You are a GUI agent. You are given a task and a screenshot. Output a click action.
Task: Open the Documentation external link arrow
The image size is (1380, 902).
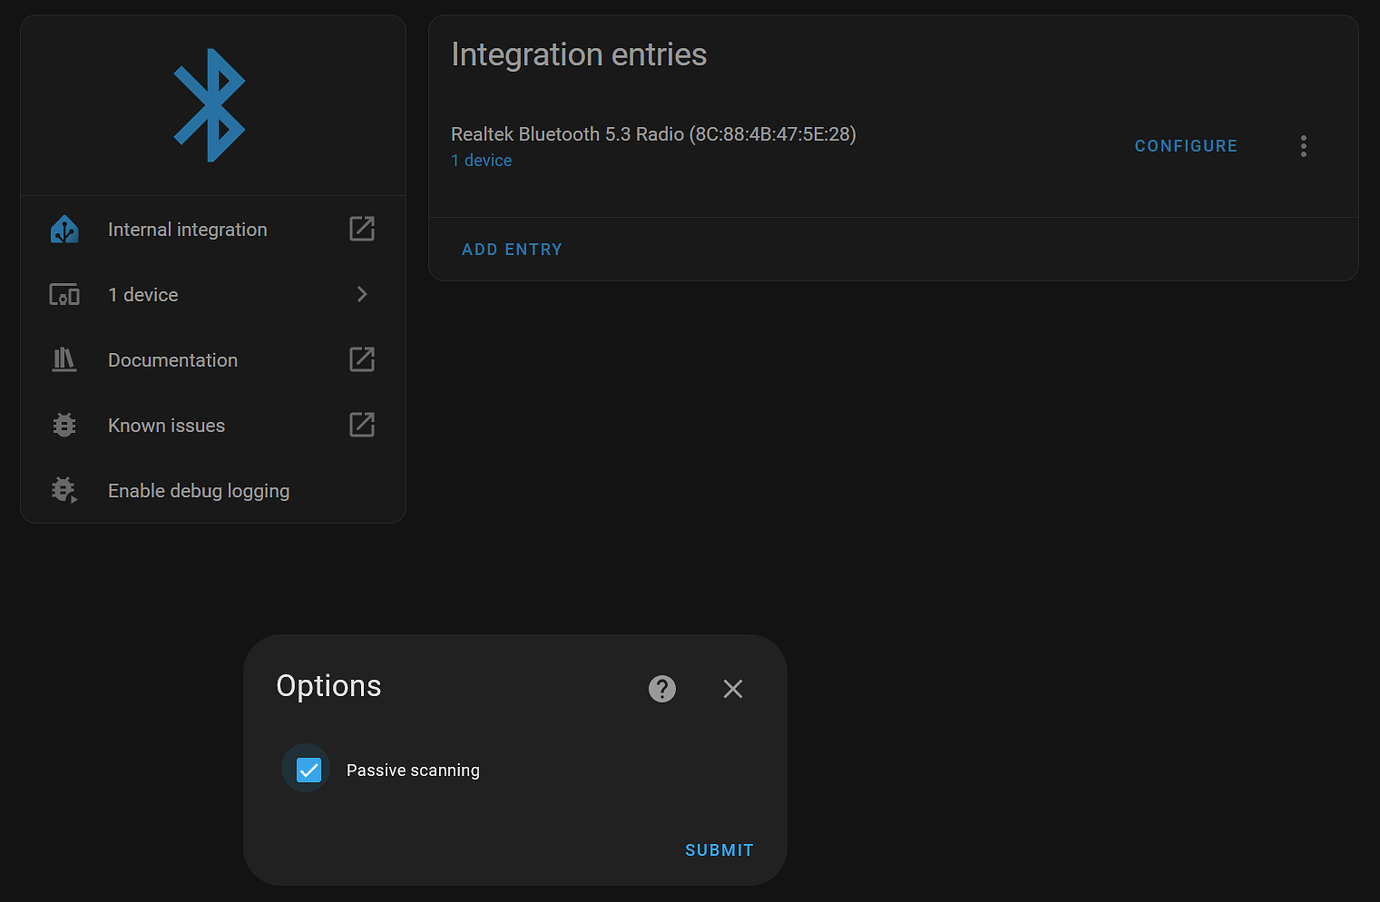click(361, 359)
